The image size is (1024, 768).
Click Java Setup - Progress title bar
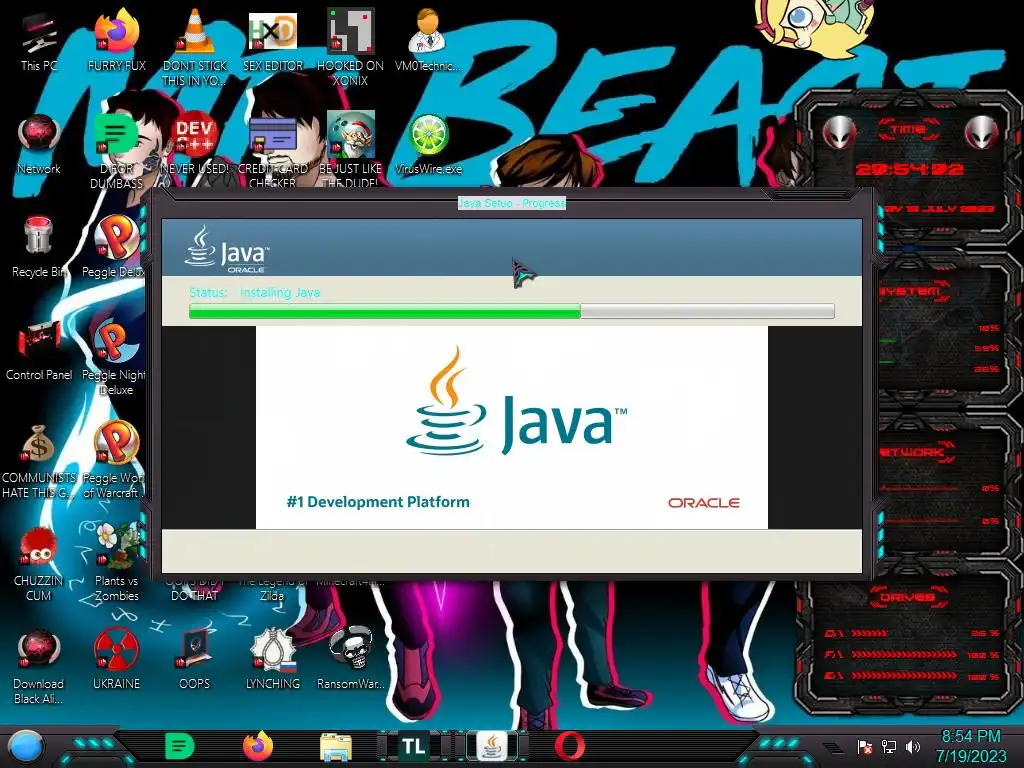pyautogui.click(x=511, y=203)
